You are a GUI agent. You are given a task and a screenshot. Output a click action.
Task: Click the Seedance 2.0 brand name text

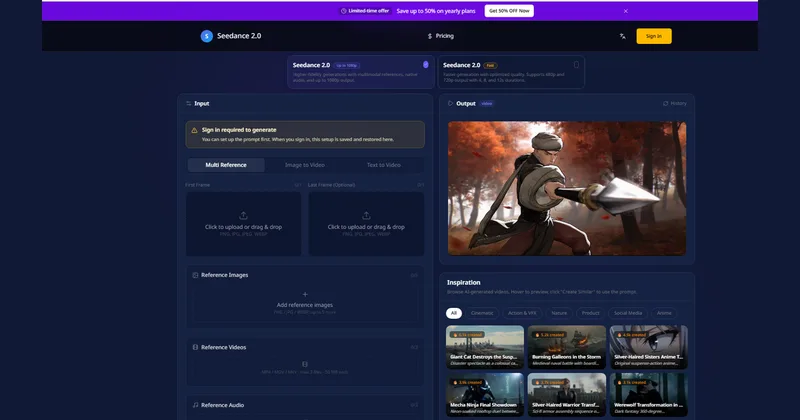pos(239,36)
